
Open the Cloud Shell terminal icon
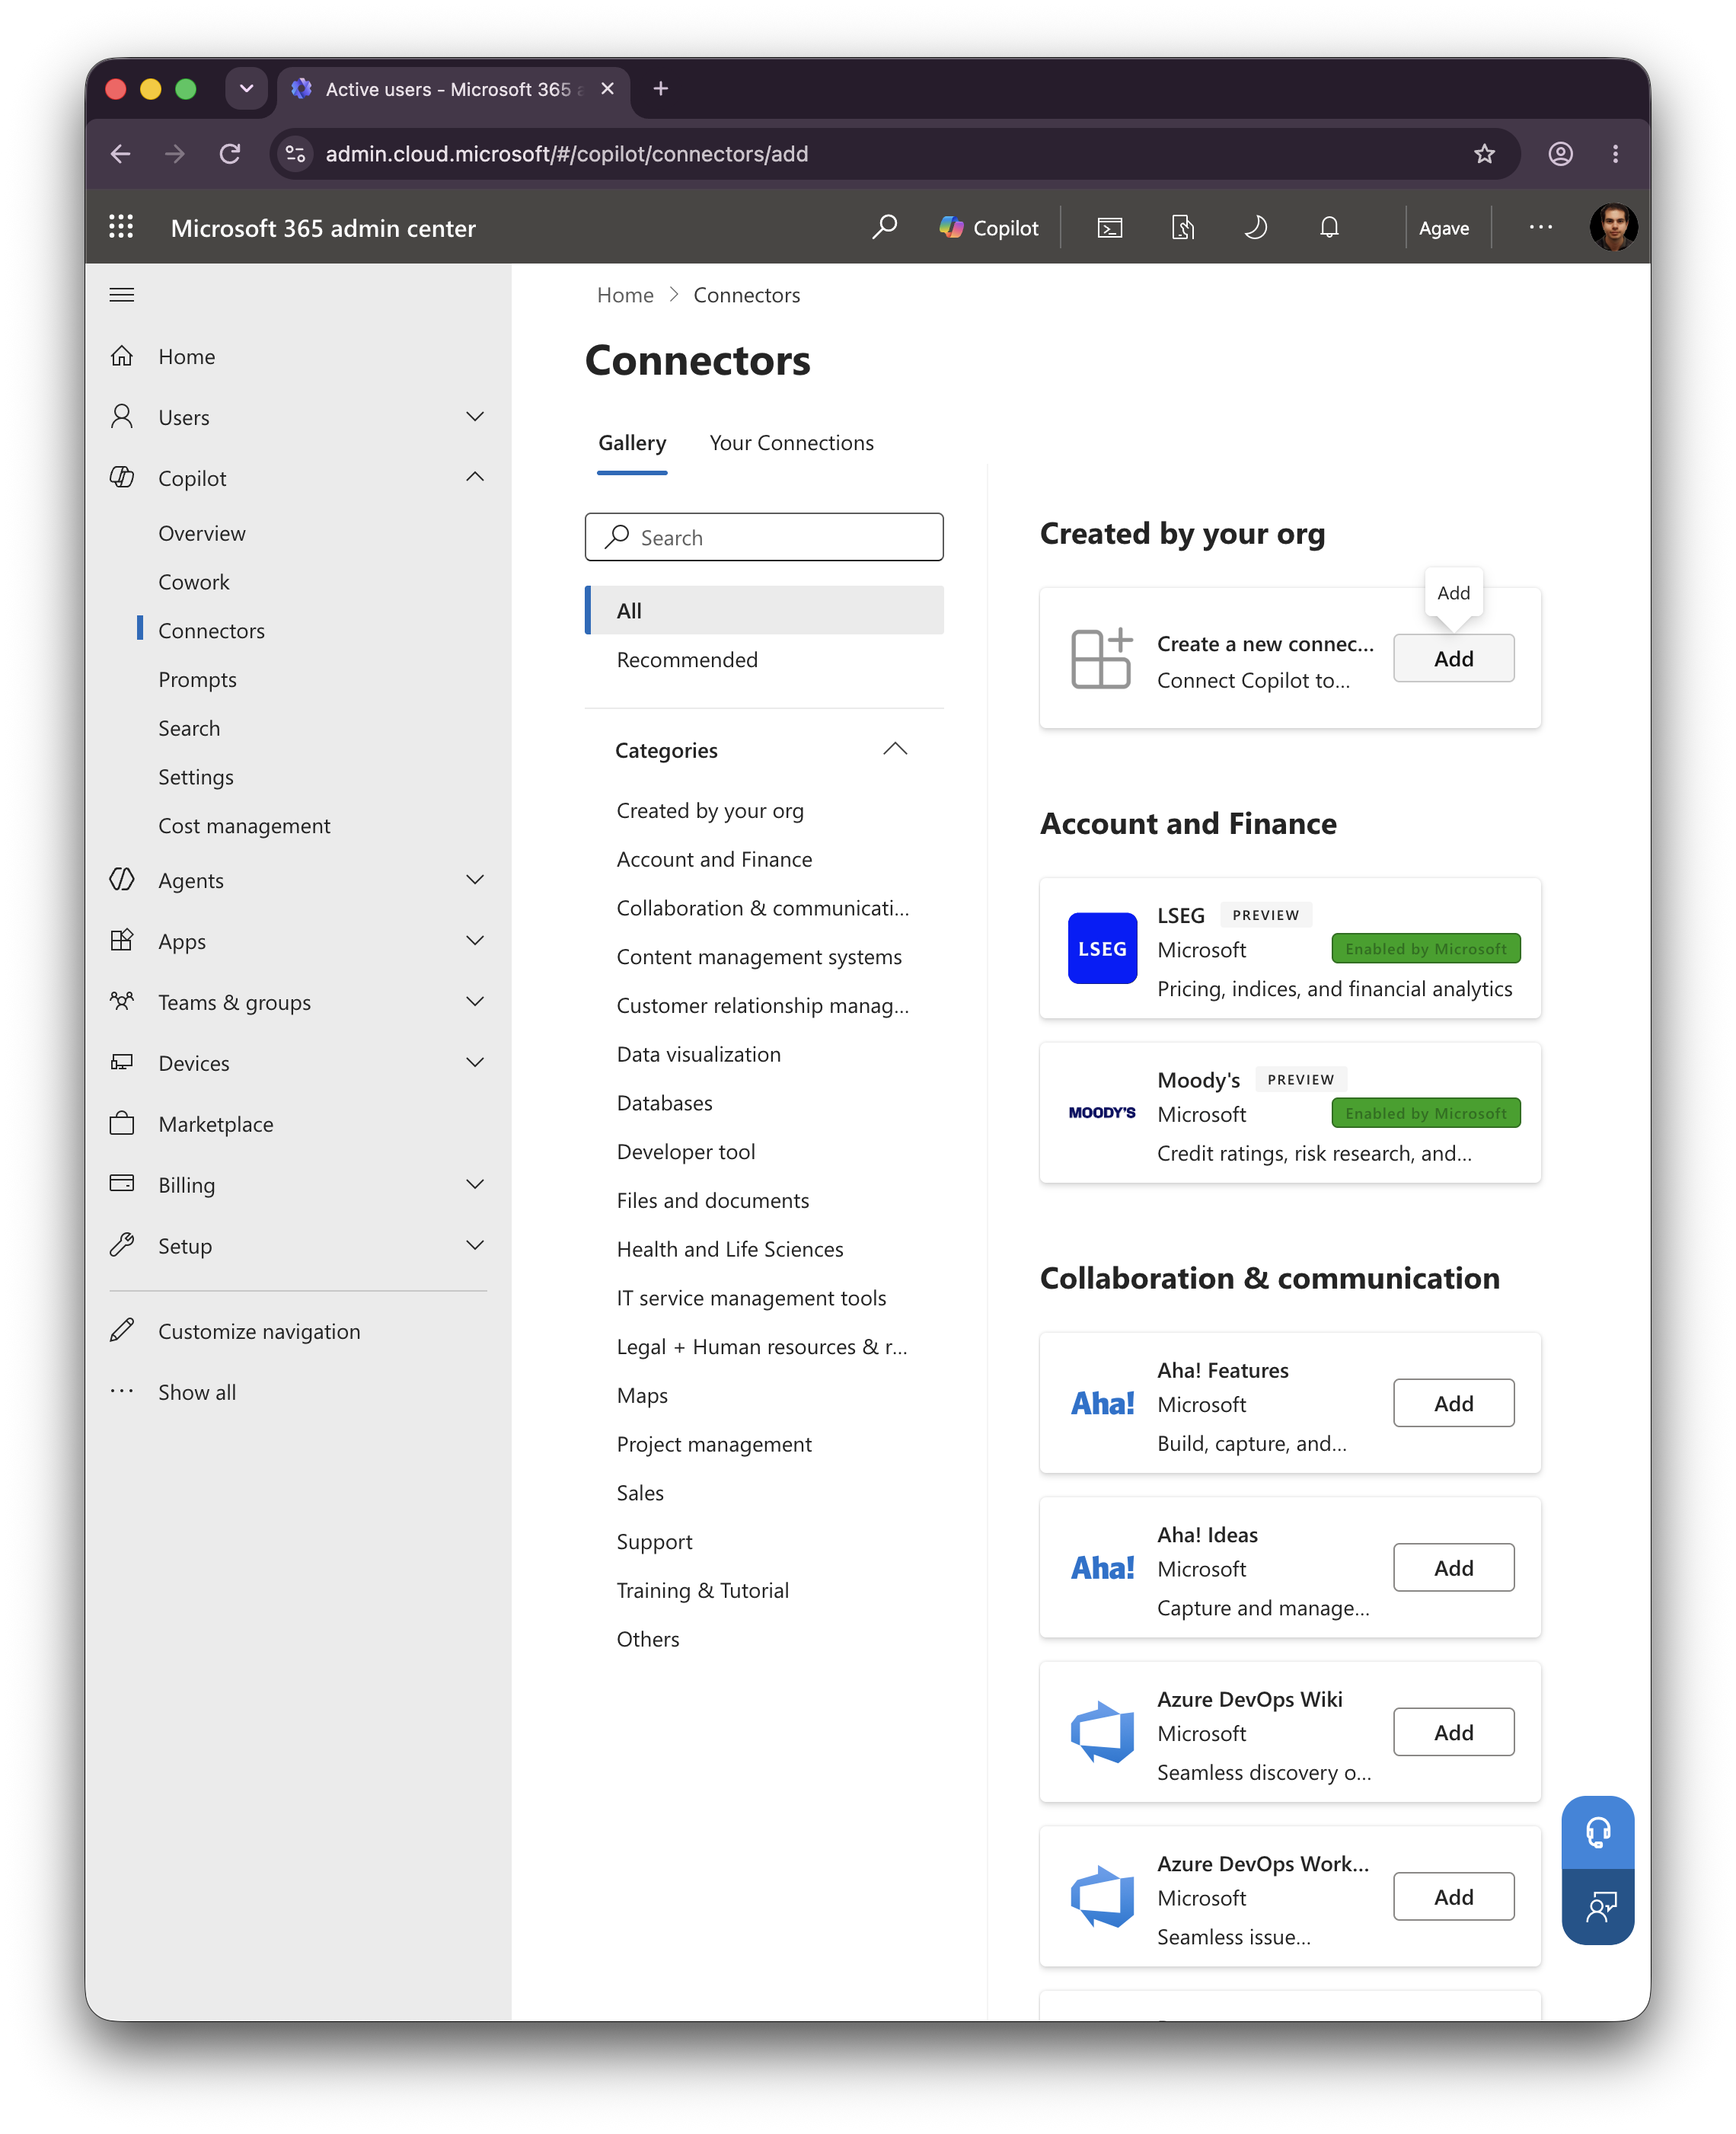point(1109,227)
